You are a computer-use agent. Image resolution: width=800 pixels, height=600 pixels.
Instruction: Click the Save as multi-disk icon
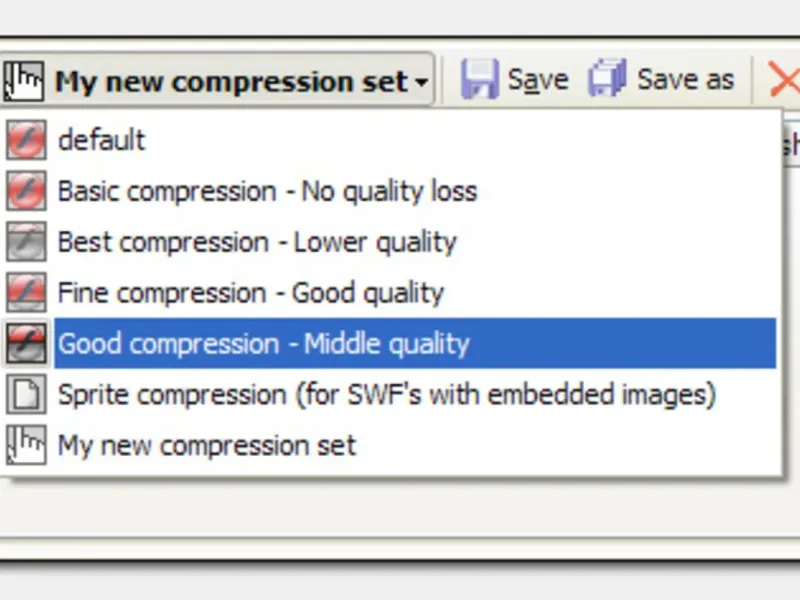(607, 80)
